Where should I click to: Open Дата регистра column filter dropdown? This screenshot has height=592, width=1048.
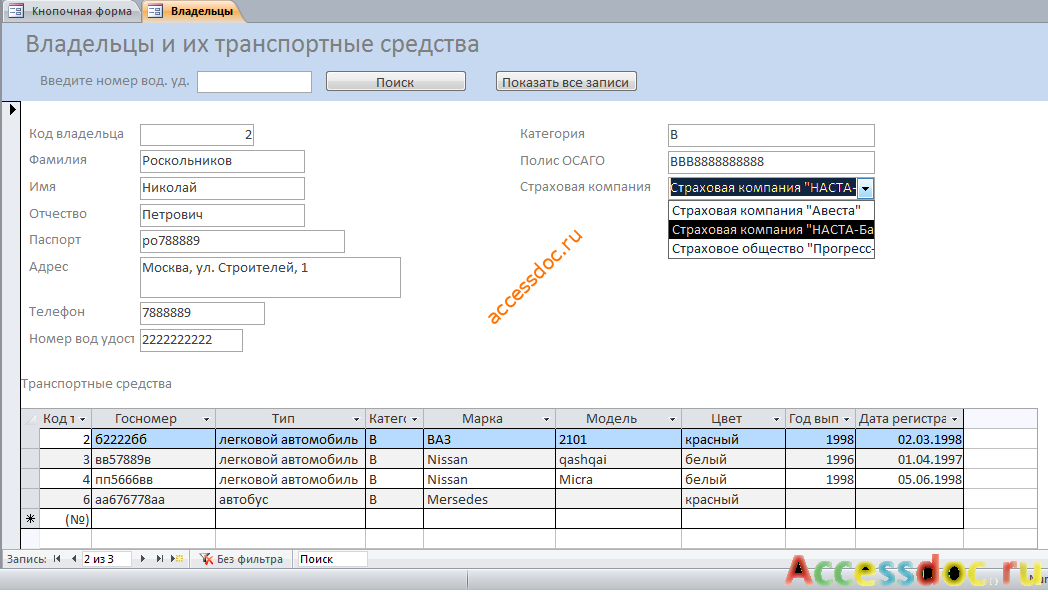tap(954, 420)
